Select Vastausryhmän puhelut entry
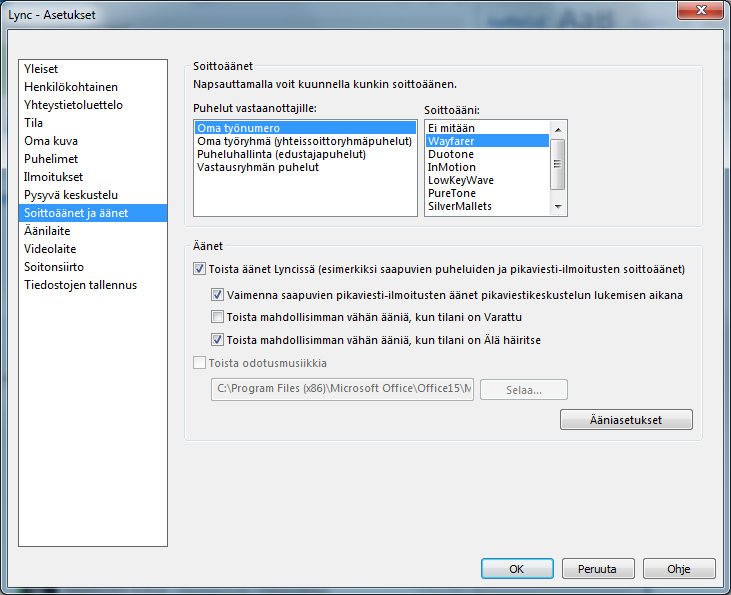 click(x=305, y=167)
